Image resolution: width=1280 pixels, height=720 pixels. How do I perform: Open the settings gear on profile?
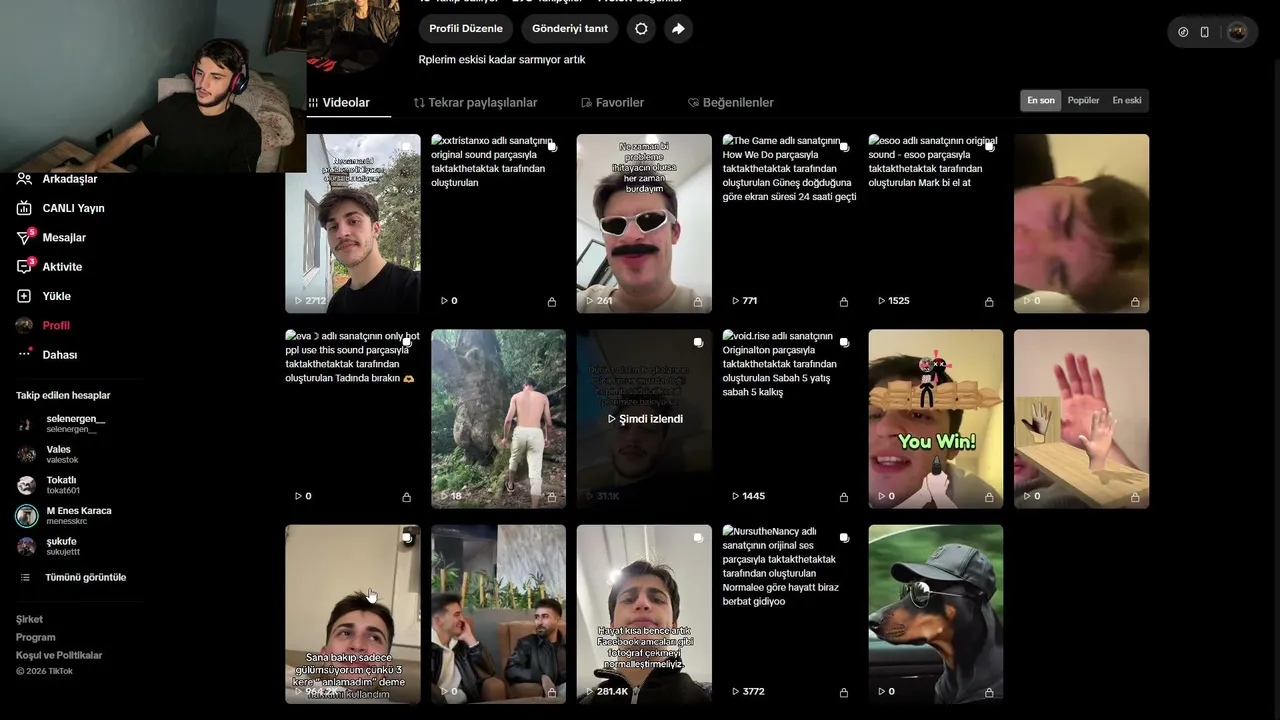click(641, 29)
